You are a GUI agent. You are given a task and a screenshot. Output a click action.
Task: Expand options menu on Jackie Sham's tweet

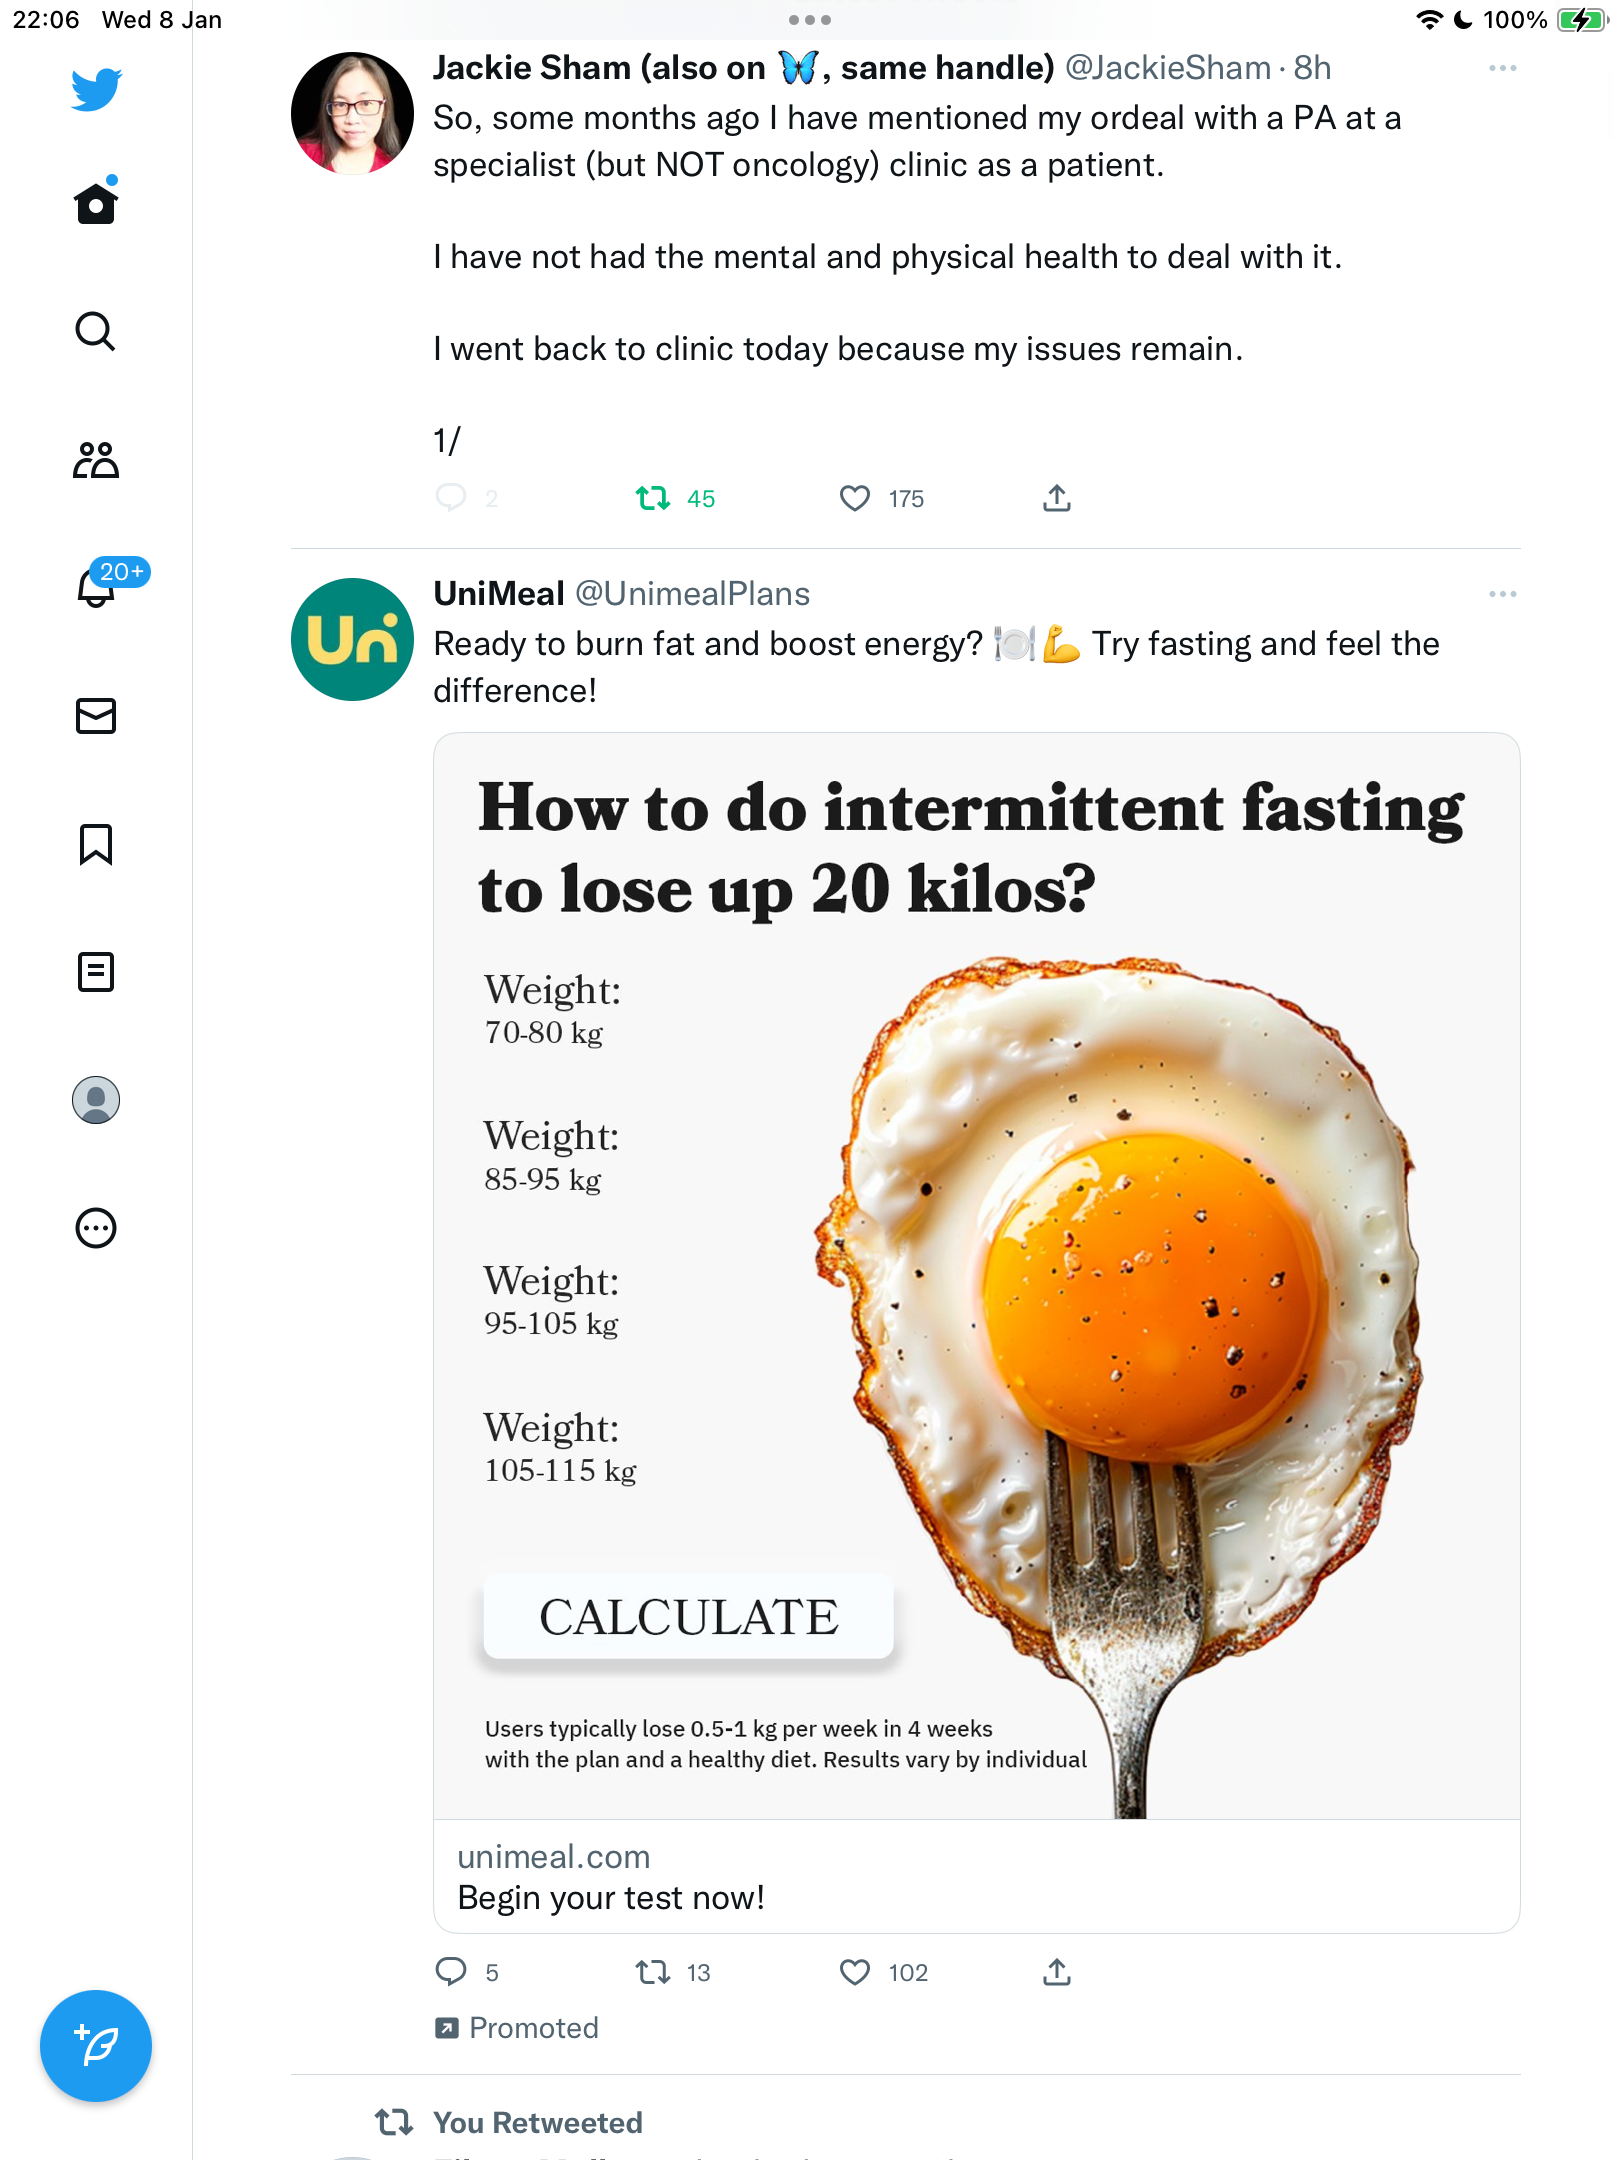(1502, 68)
